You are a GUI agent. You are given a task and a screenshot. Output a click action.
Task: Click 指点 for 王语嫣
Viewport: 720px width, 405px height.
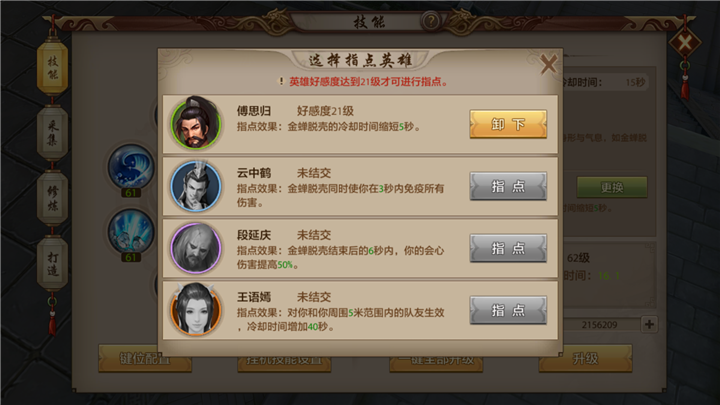508,310
